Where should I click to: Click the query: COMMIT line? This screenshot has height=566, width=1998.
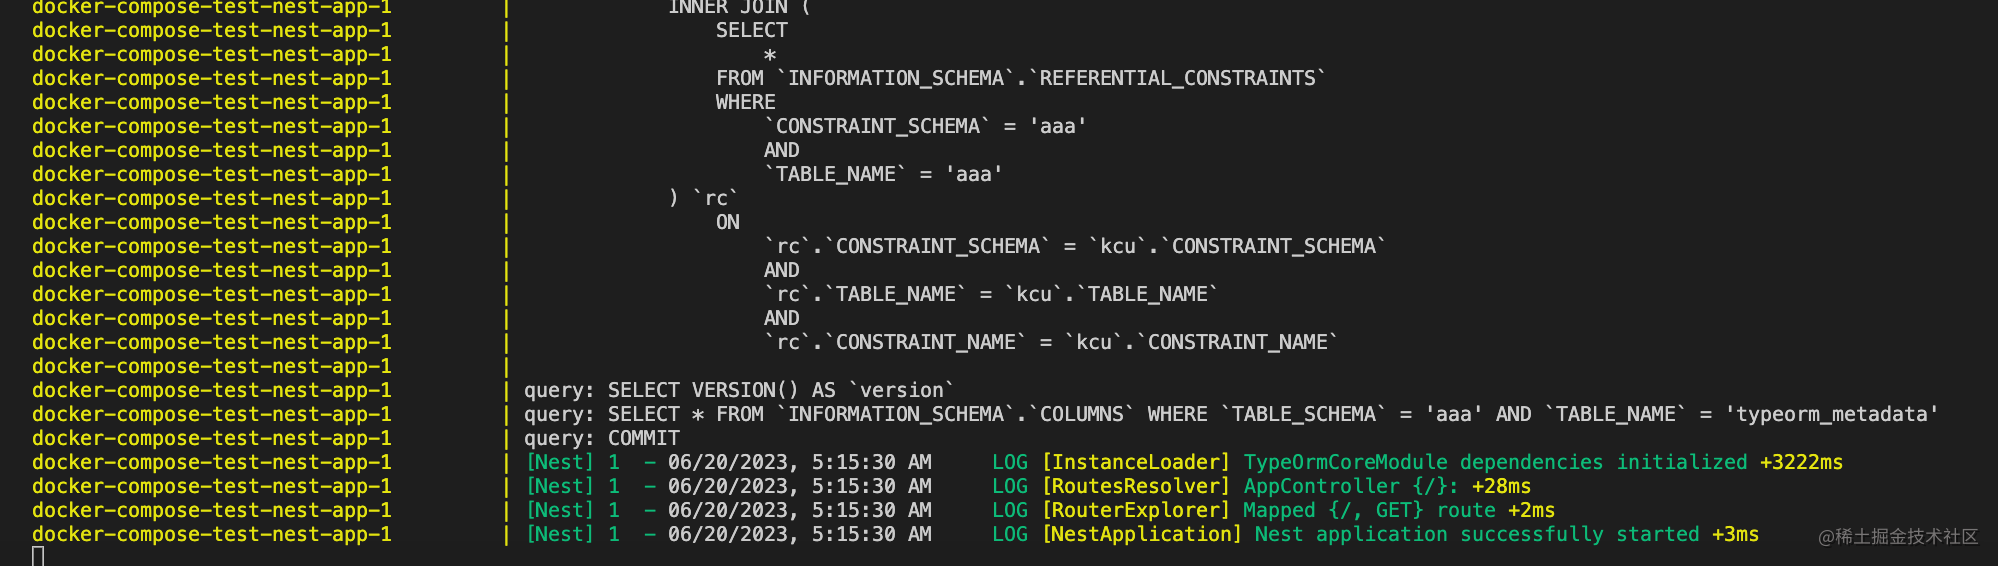[x=601, y=438]
